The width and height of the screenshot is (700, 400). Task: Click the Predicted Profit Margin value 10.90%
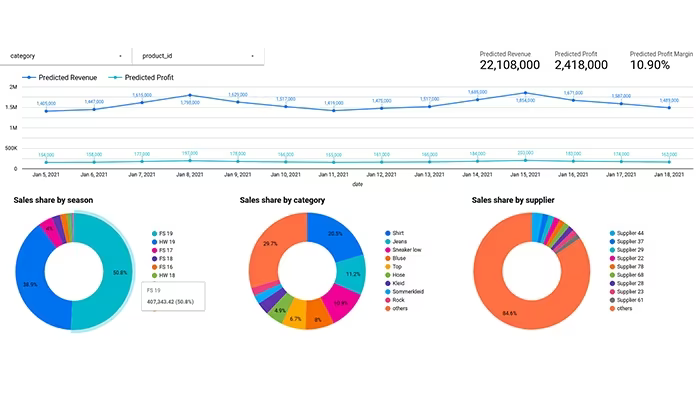coord(650,65)
